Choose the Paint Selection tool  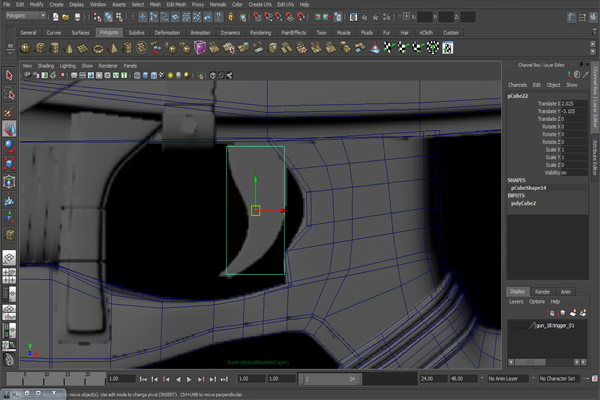point(9,111)
